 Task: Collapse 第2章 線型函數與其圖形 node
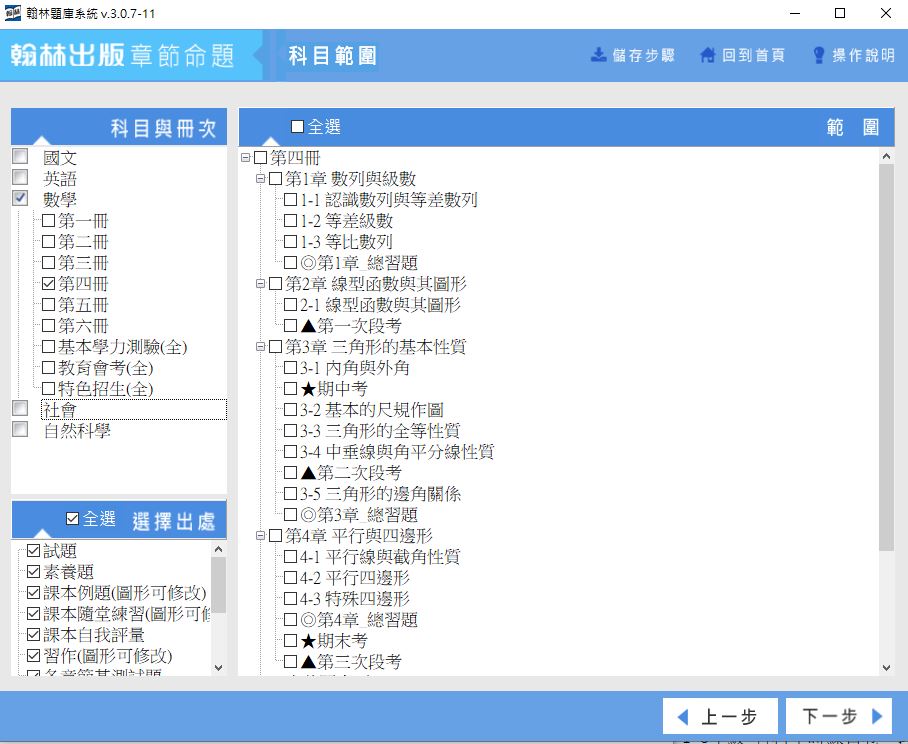(261, 284)
